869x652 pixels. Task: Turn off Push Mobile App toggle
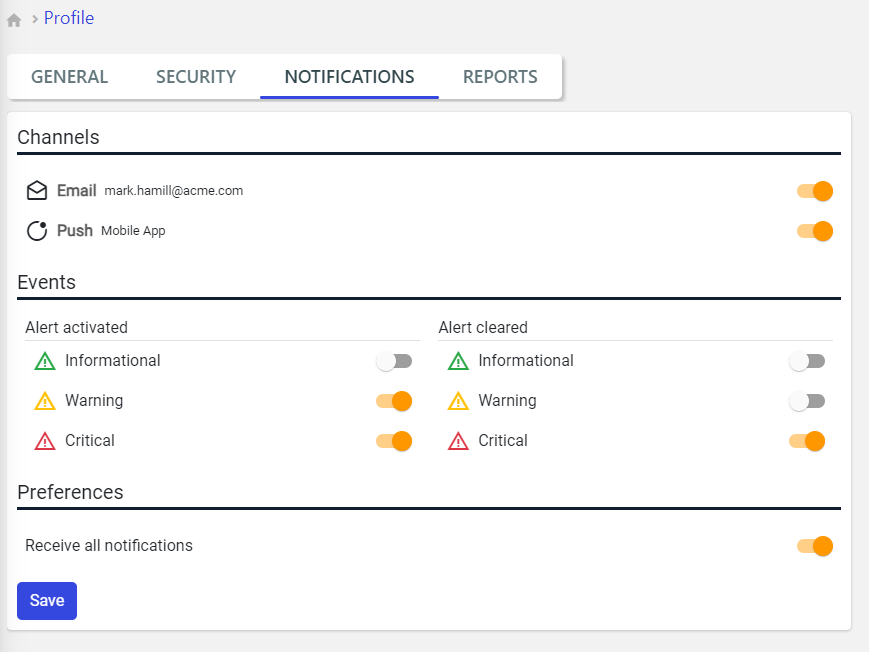pyautogui.click(x=814, y=231)
